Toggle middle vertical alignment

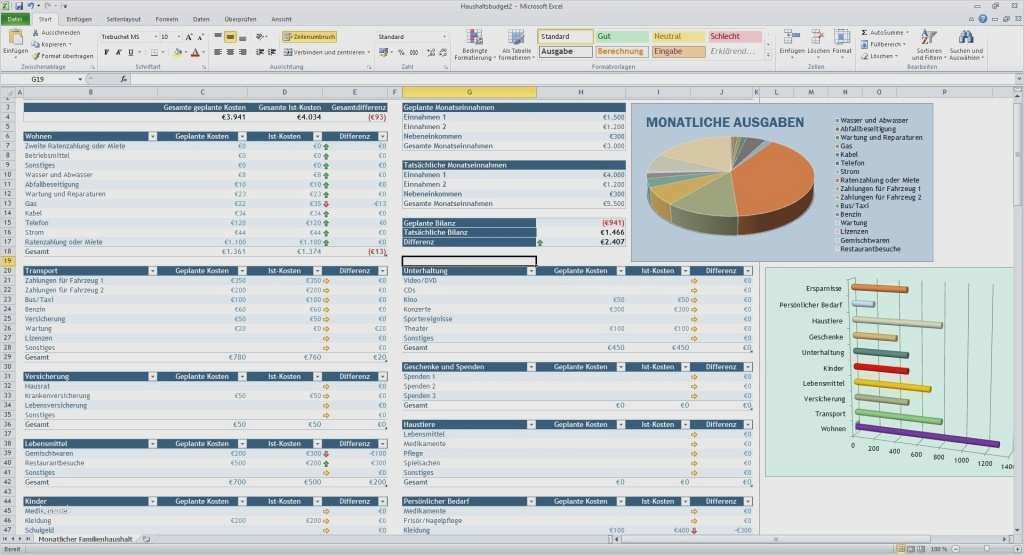point(230,37)
